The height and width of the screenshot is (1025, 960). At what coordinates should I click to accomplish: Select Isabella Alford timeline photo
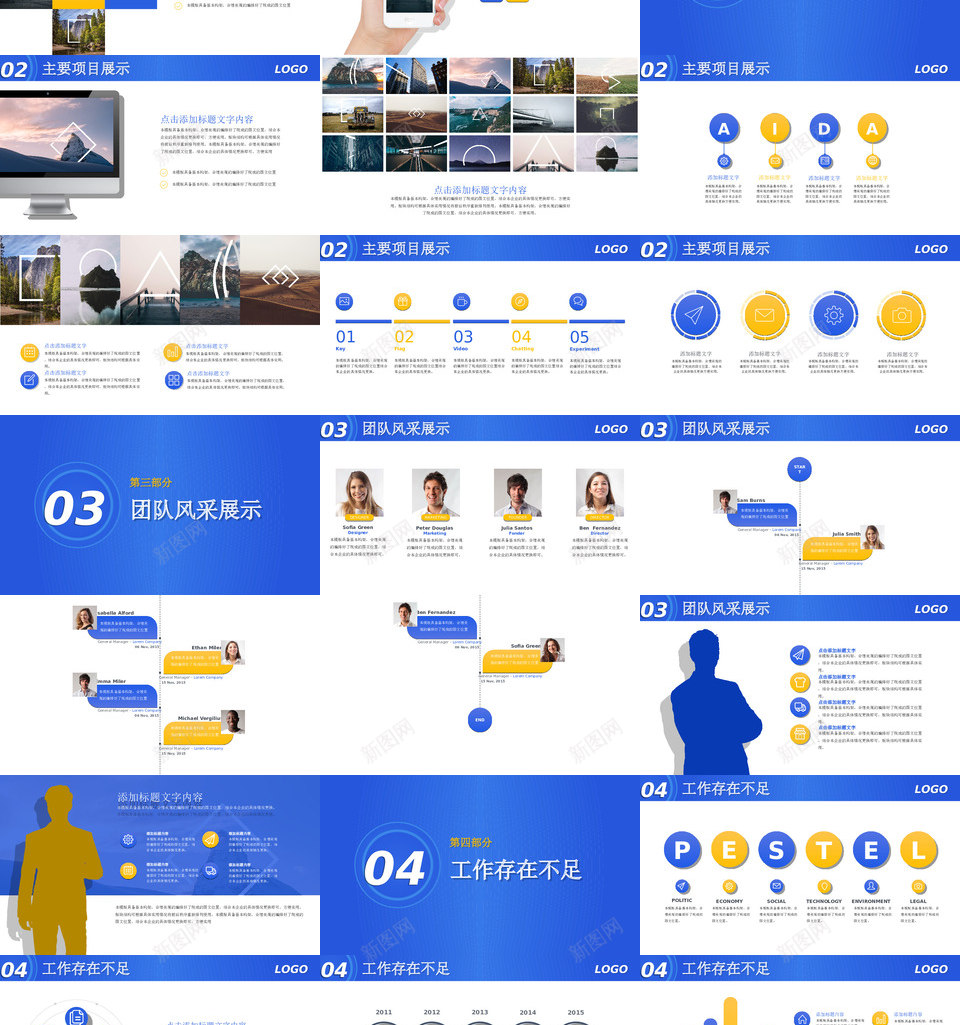84,618
